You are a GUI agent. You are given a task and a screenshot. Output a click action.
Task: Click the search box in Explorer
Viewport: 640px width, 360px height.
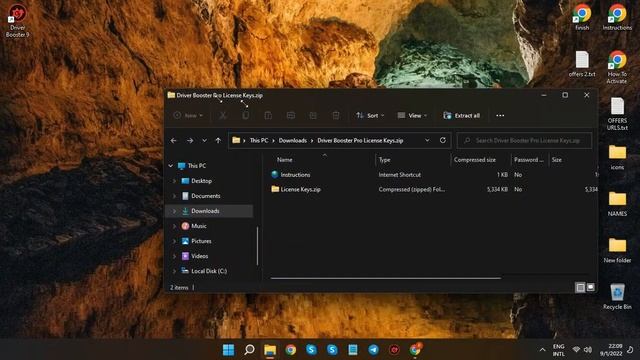click(524, 140)
